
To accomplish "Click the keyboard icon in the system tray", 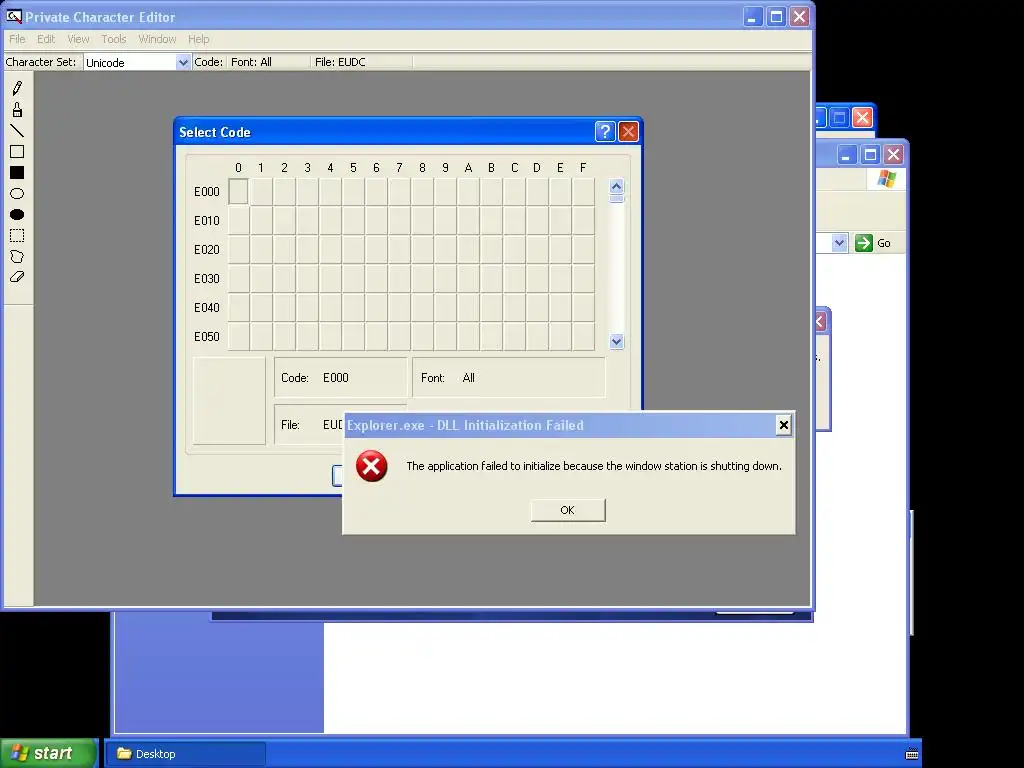I will (x=912, y=754).
